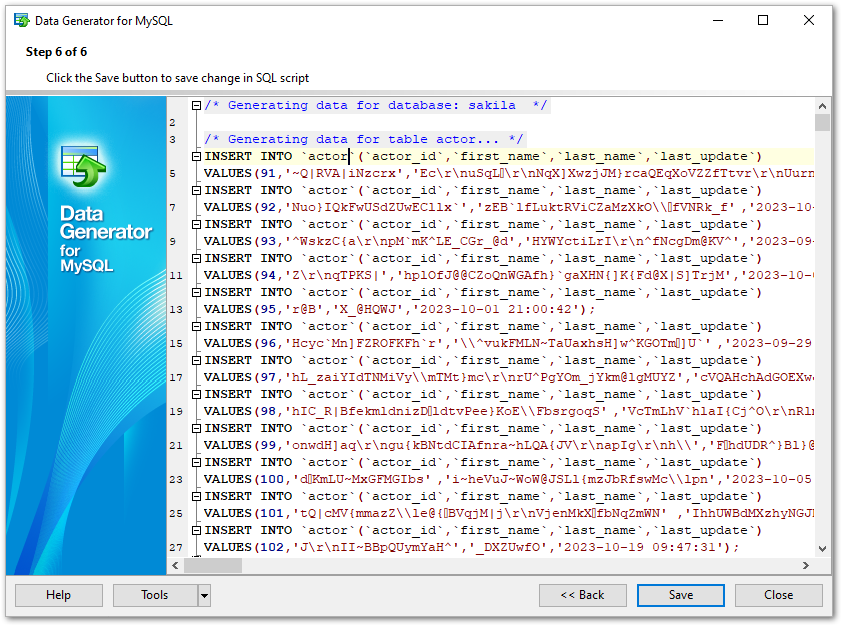
Task: Click the date '2023-10-01 21:00:42' on line 13
Action: (496, 309)
